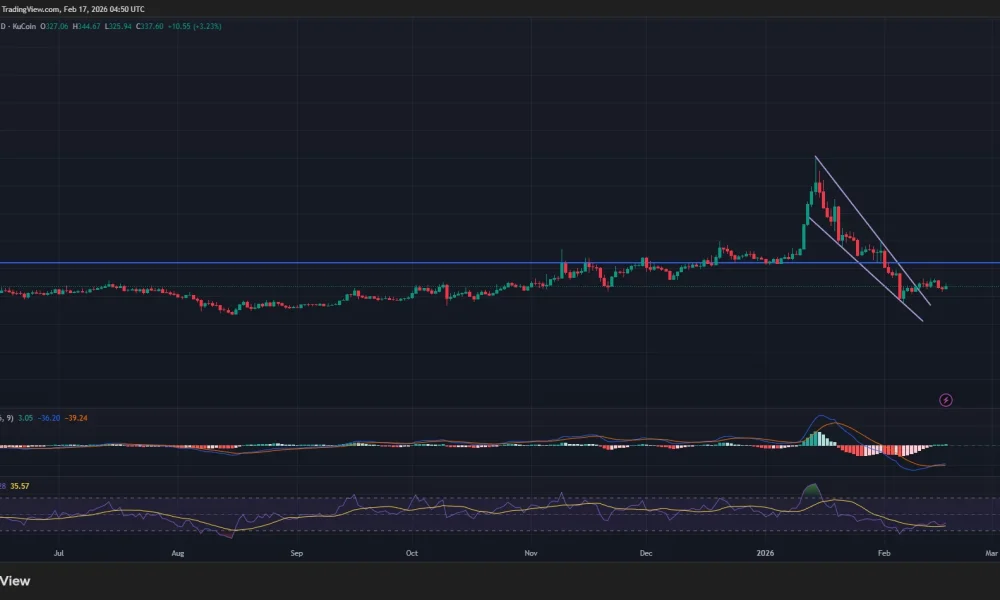Viewport: 1000px width, 600px height.
Task: Click the Feb label on the time axis
Action: click(x=884, y=552)
